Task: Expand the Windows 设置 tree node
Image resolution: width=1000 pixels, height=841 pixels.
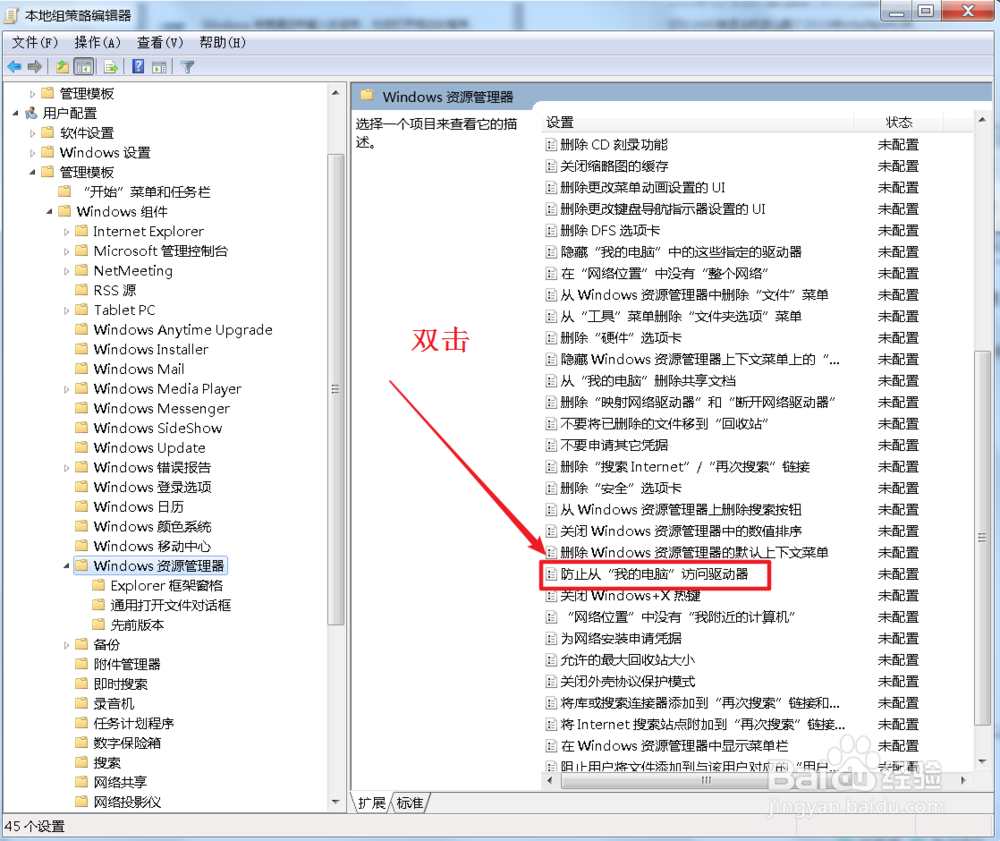Action: click(33, 153)
